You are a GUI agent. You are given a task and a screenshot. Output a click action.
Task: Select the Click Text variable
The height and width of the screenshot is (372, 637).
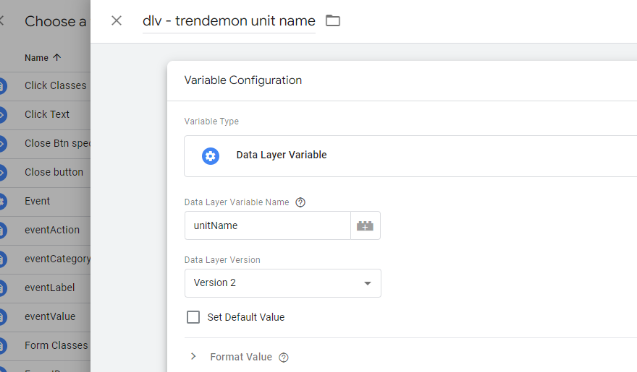(x=47, y=114)
